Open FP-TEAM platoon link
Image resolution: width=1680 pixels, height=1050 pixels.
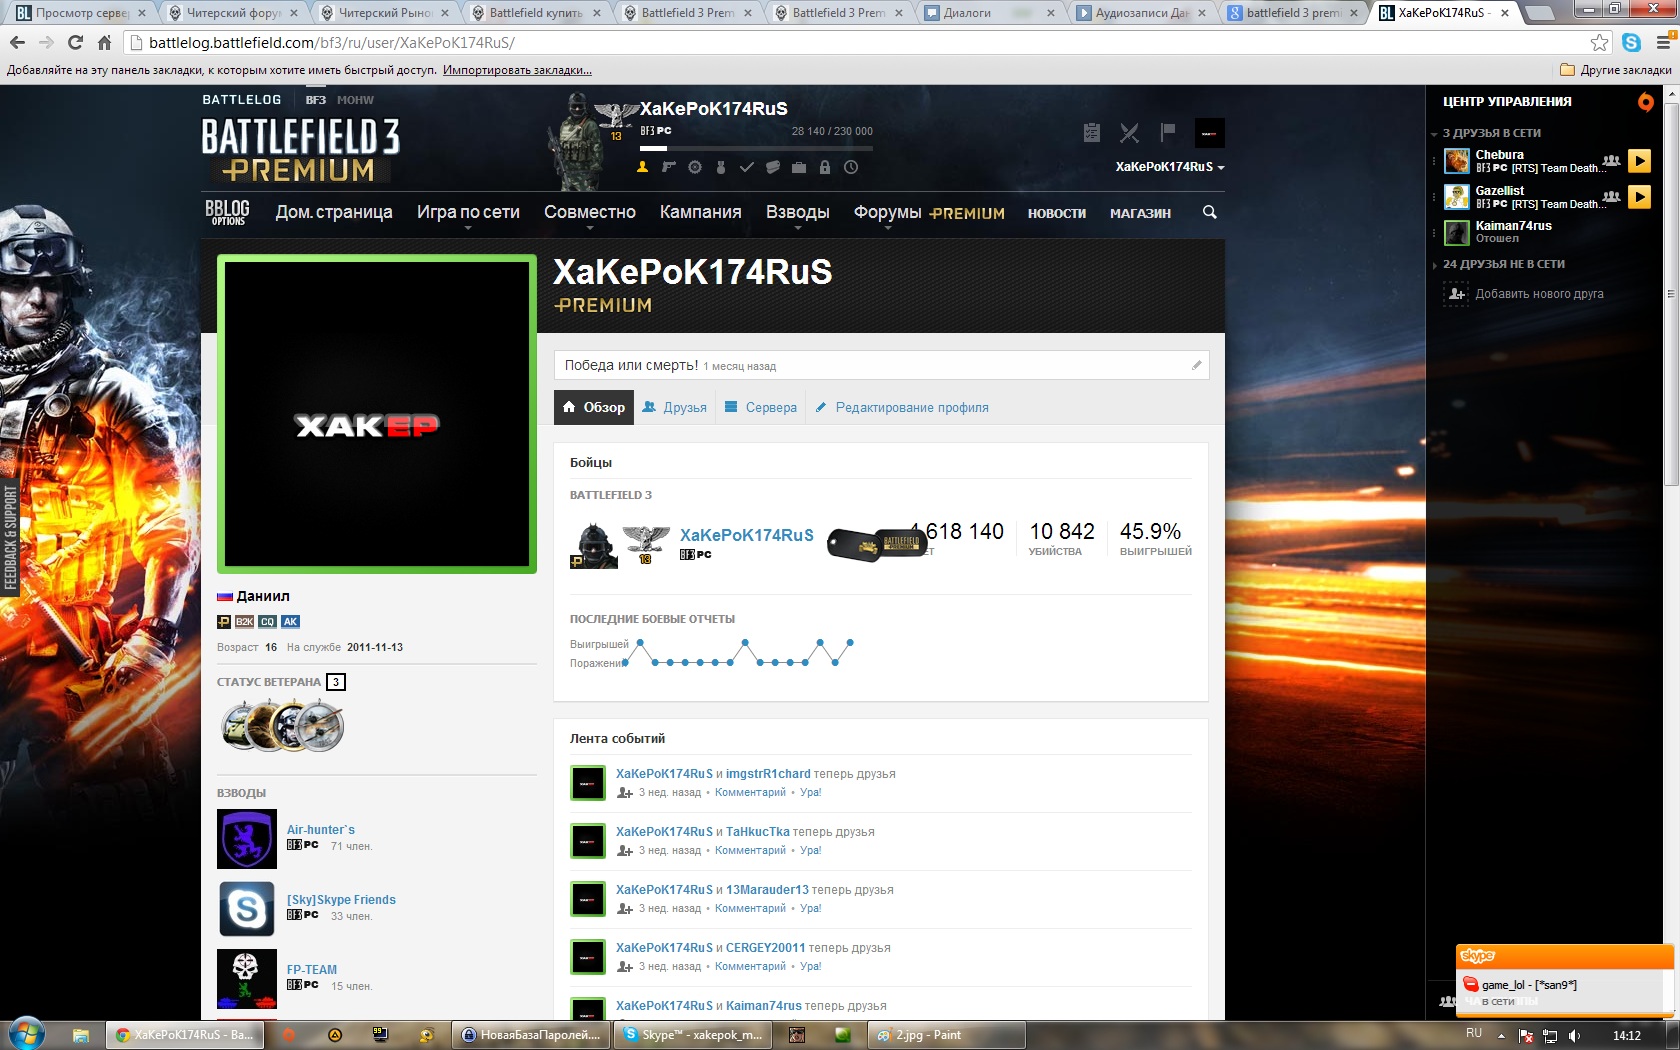point(312,970)
